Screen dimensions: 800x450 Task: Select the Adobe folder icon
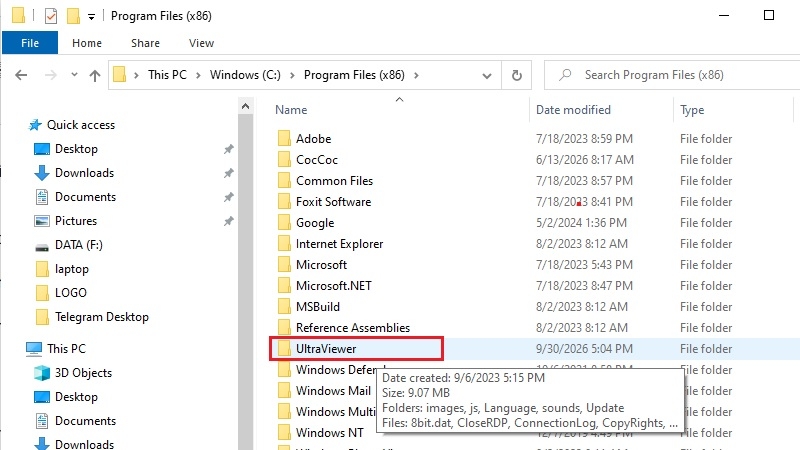(284, 139)
